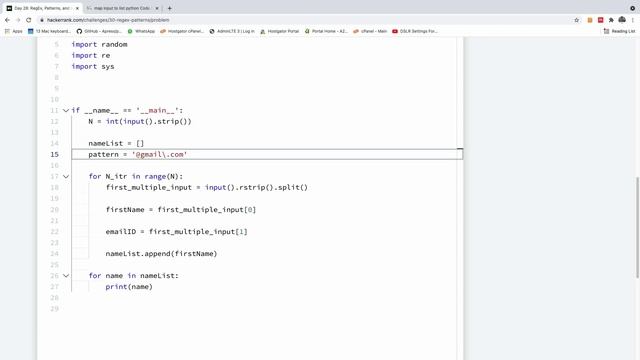Open the AdminLTE 3 Log in bookmark
This screenshot has height=360, width=640.
coord(232,31)
